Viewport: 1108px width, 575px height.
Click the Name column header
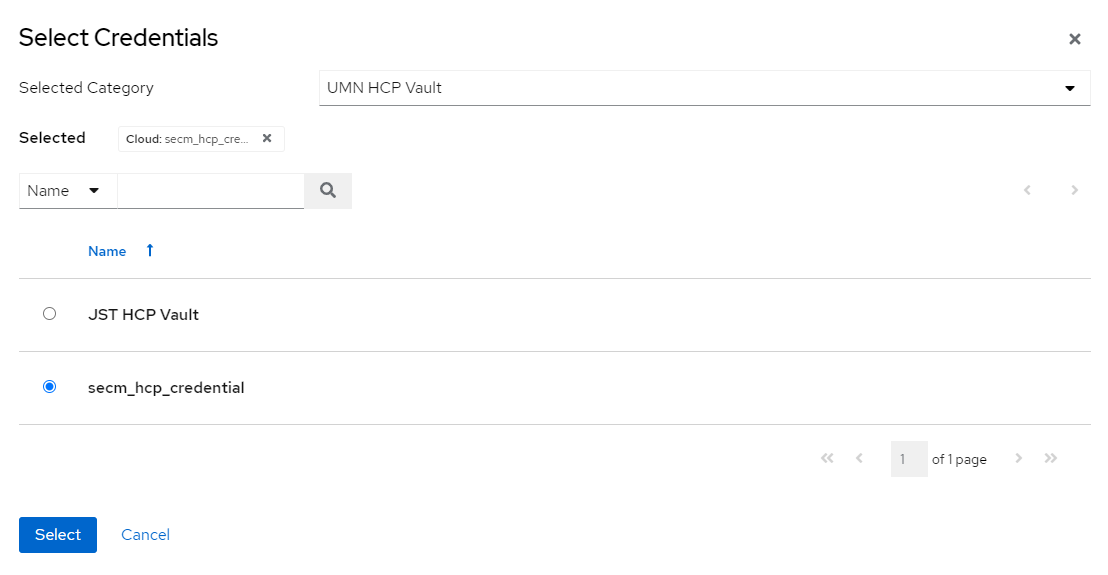pyautogui.click(x=107, y=251)
